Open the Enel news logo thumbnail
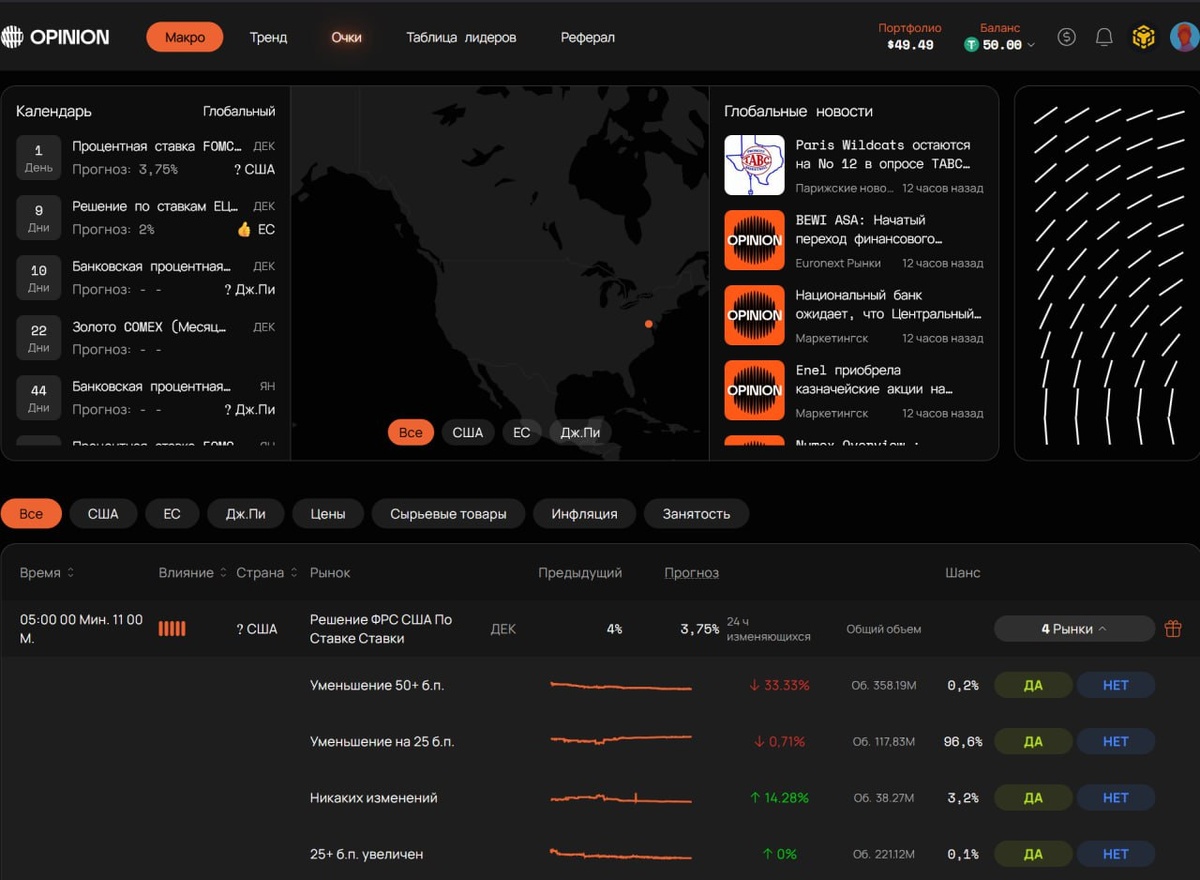 754,390
